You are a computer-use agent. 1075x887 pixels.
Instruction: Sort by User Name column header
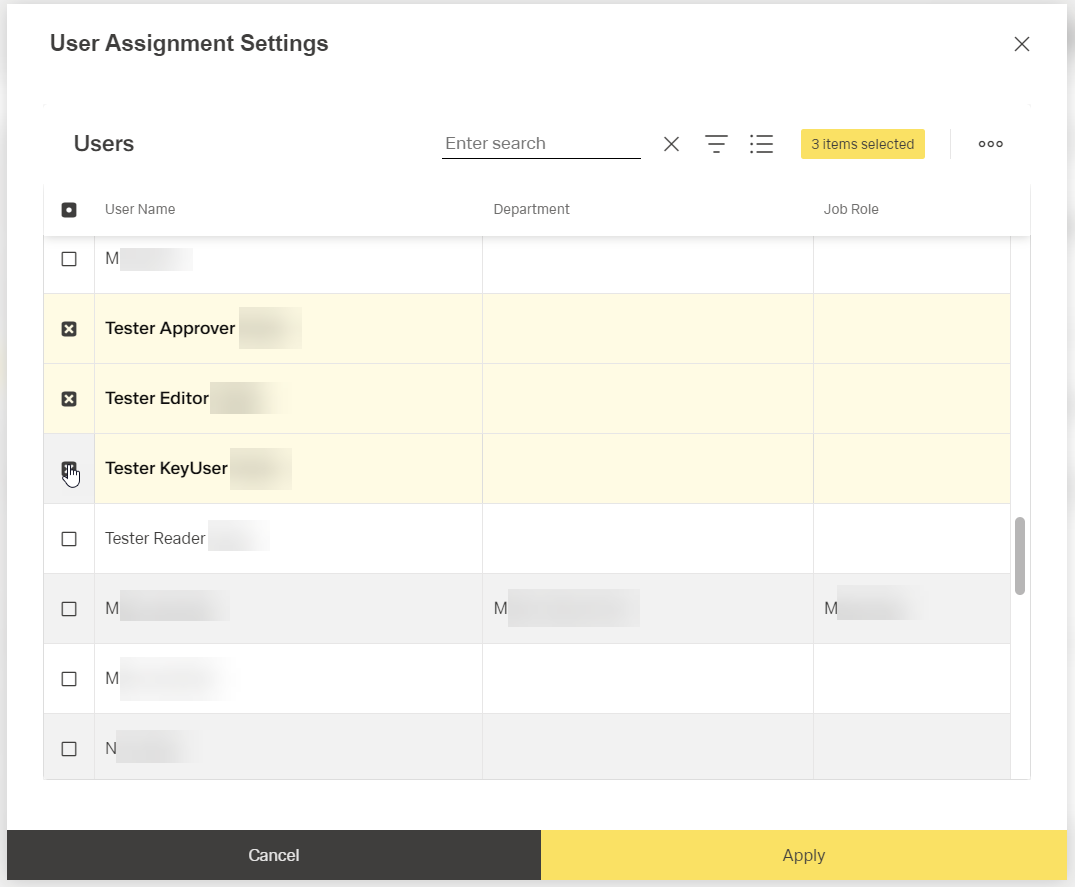(140, 210)
